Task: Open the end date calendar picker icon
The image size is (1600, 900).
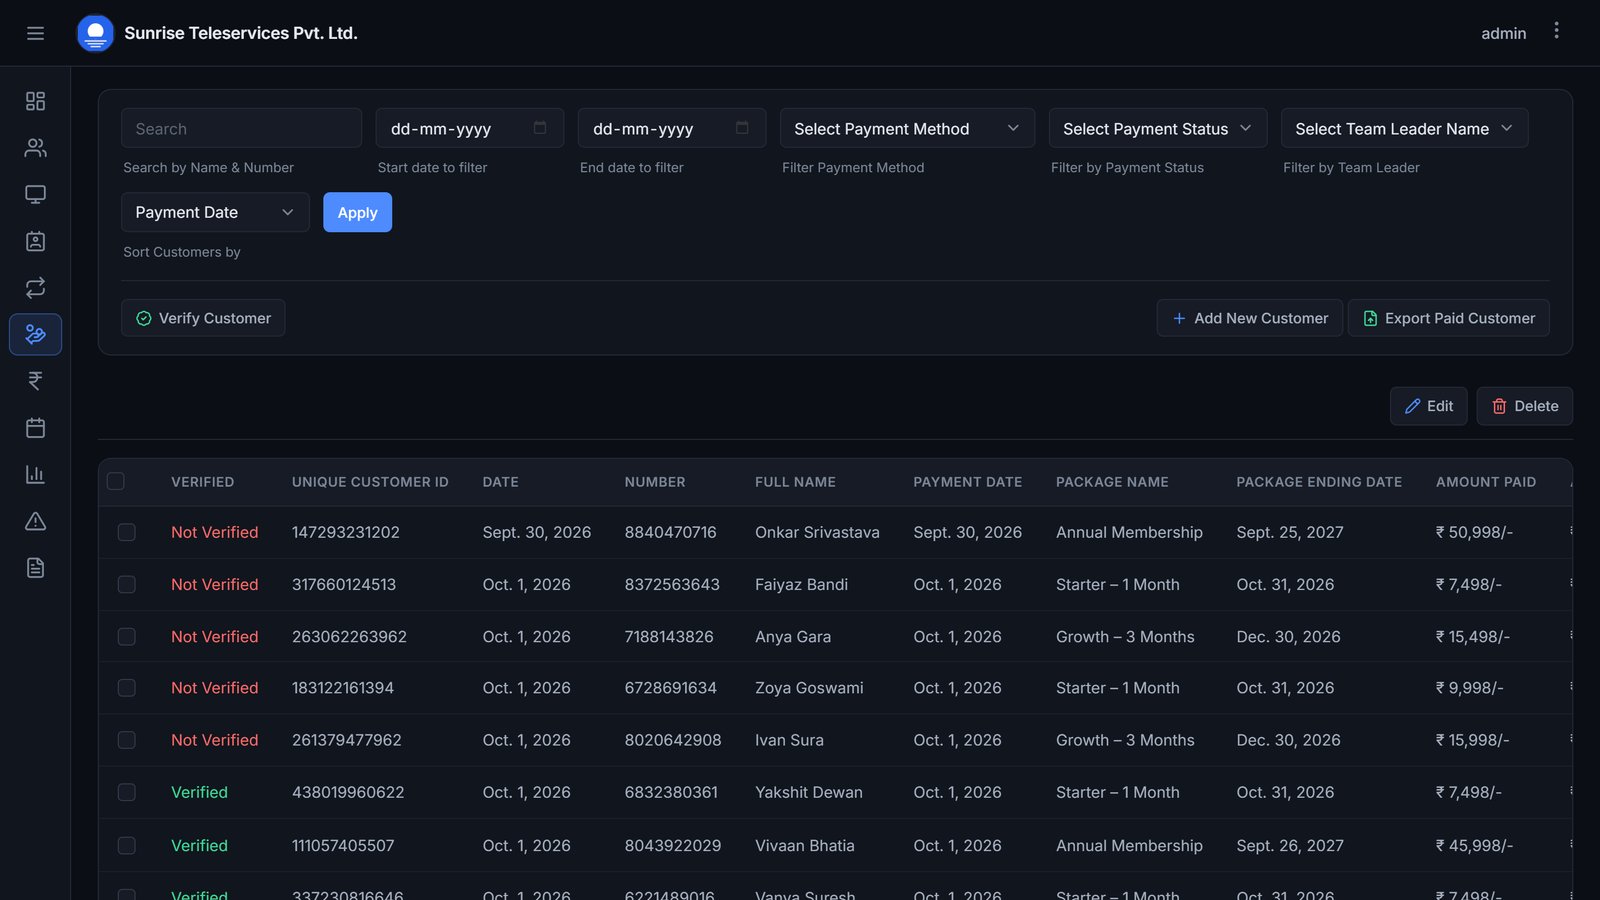Action: tap(742, 128)
